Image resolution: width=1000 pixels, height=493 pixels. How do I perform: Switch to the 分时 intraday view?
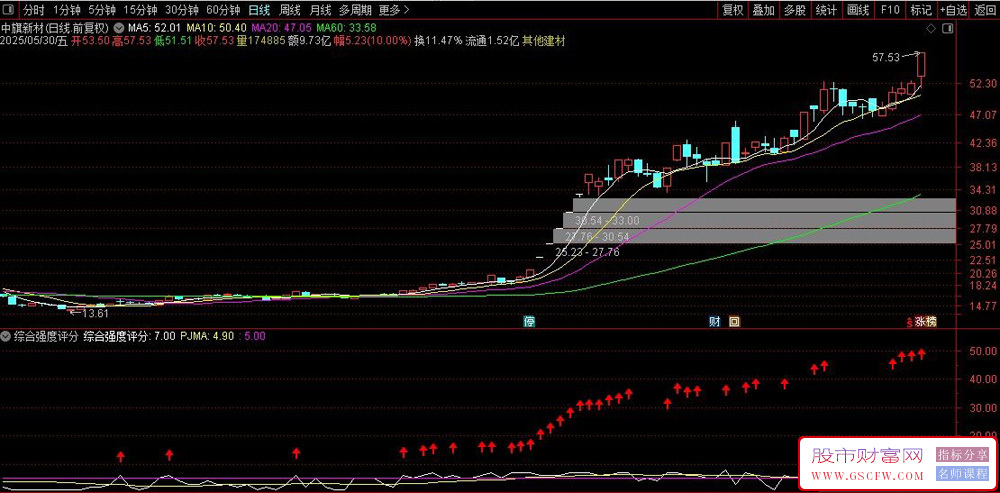tap(34, 10)
